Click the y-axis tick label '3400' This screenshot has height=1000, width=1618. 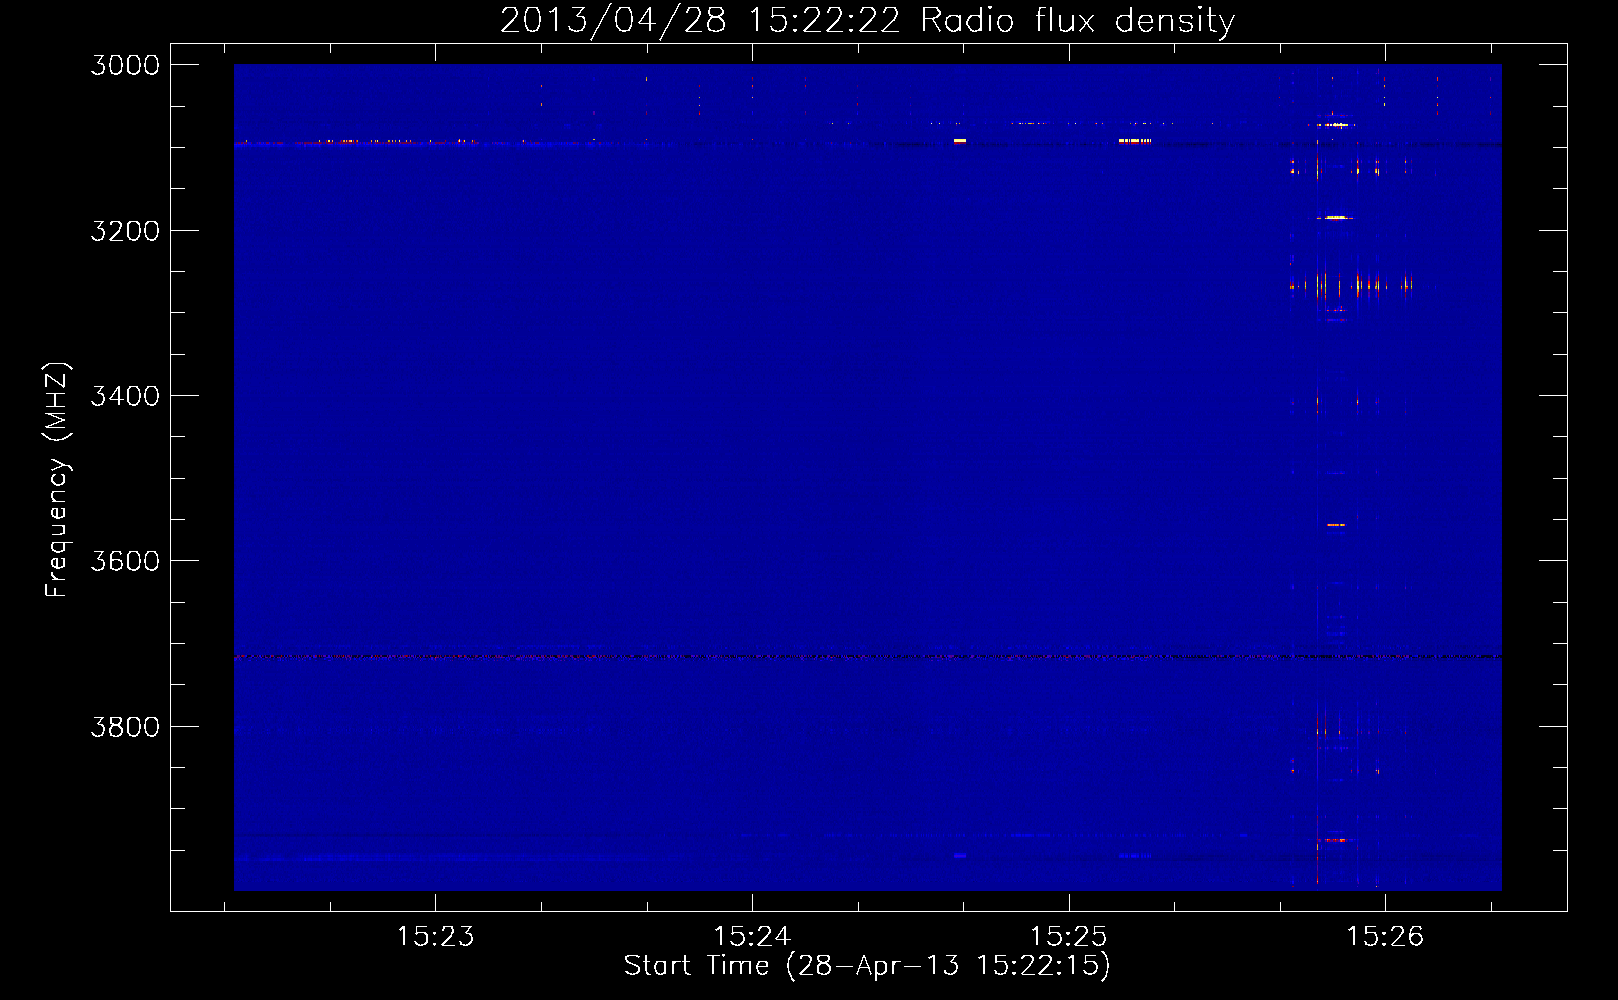click(125, 396)
